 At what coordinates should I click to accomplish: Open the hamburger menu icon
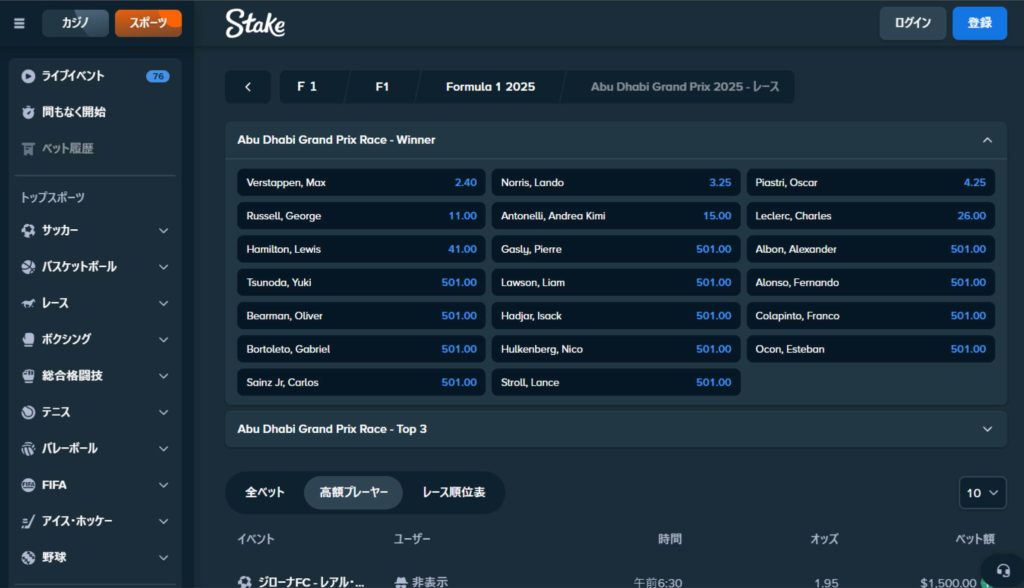click(19, 23)
